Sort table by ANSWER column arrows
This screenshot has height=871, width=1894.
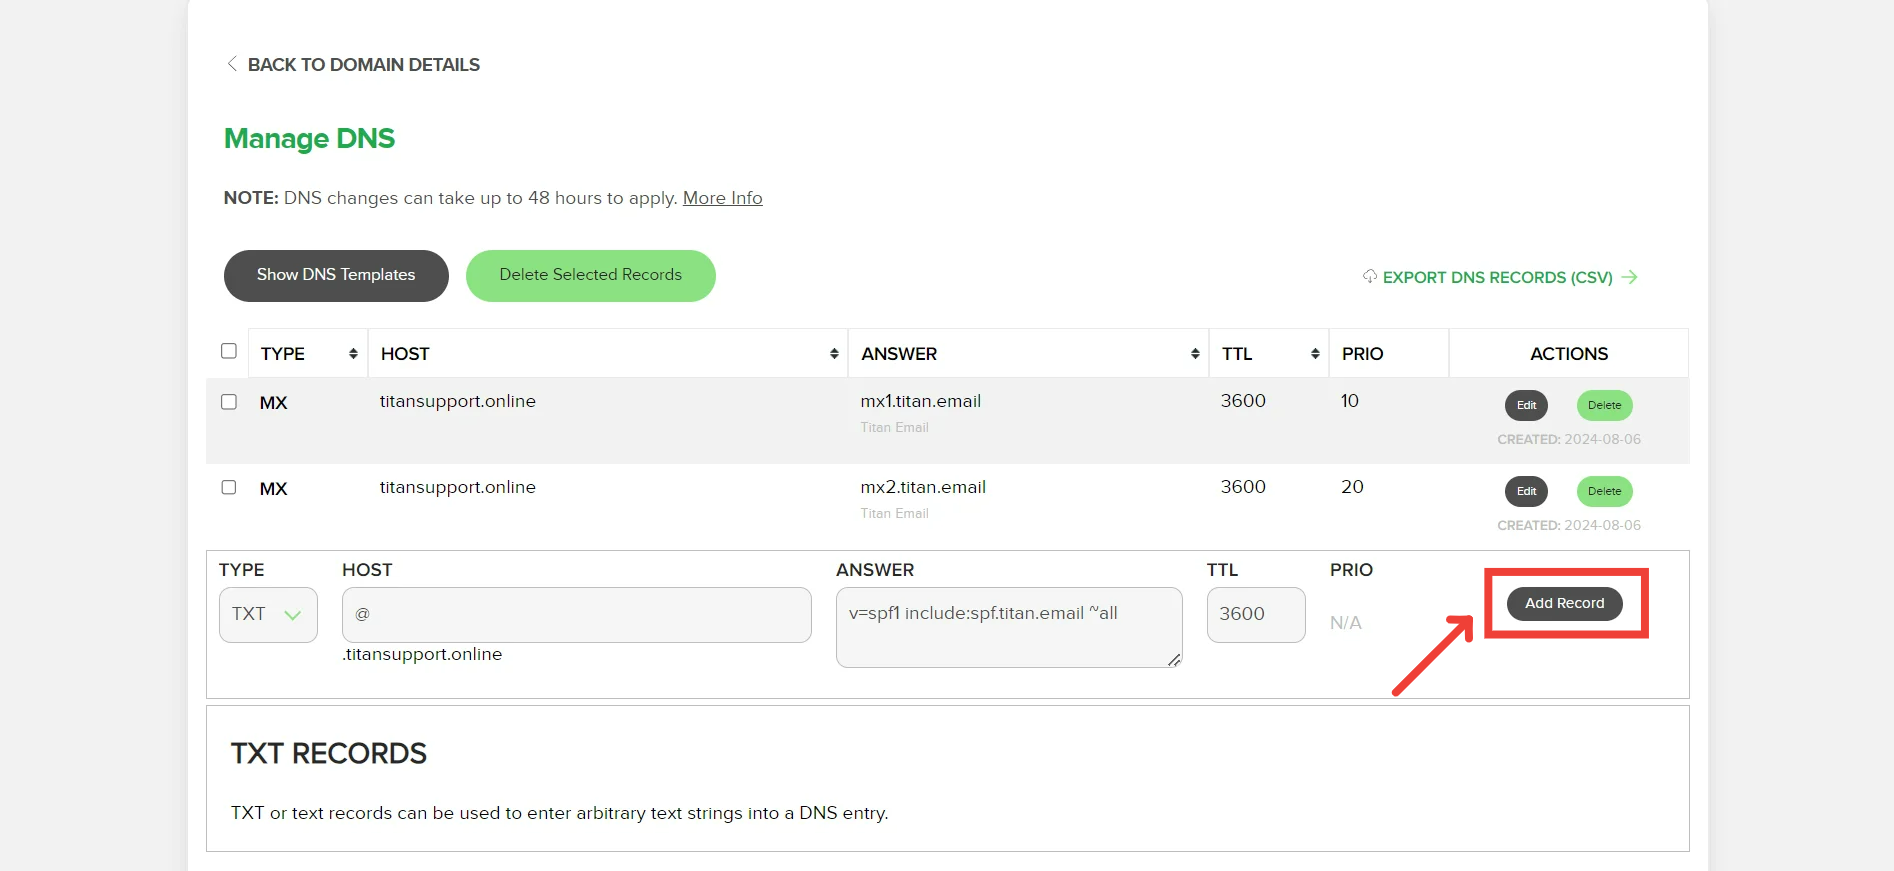1195,354
